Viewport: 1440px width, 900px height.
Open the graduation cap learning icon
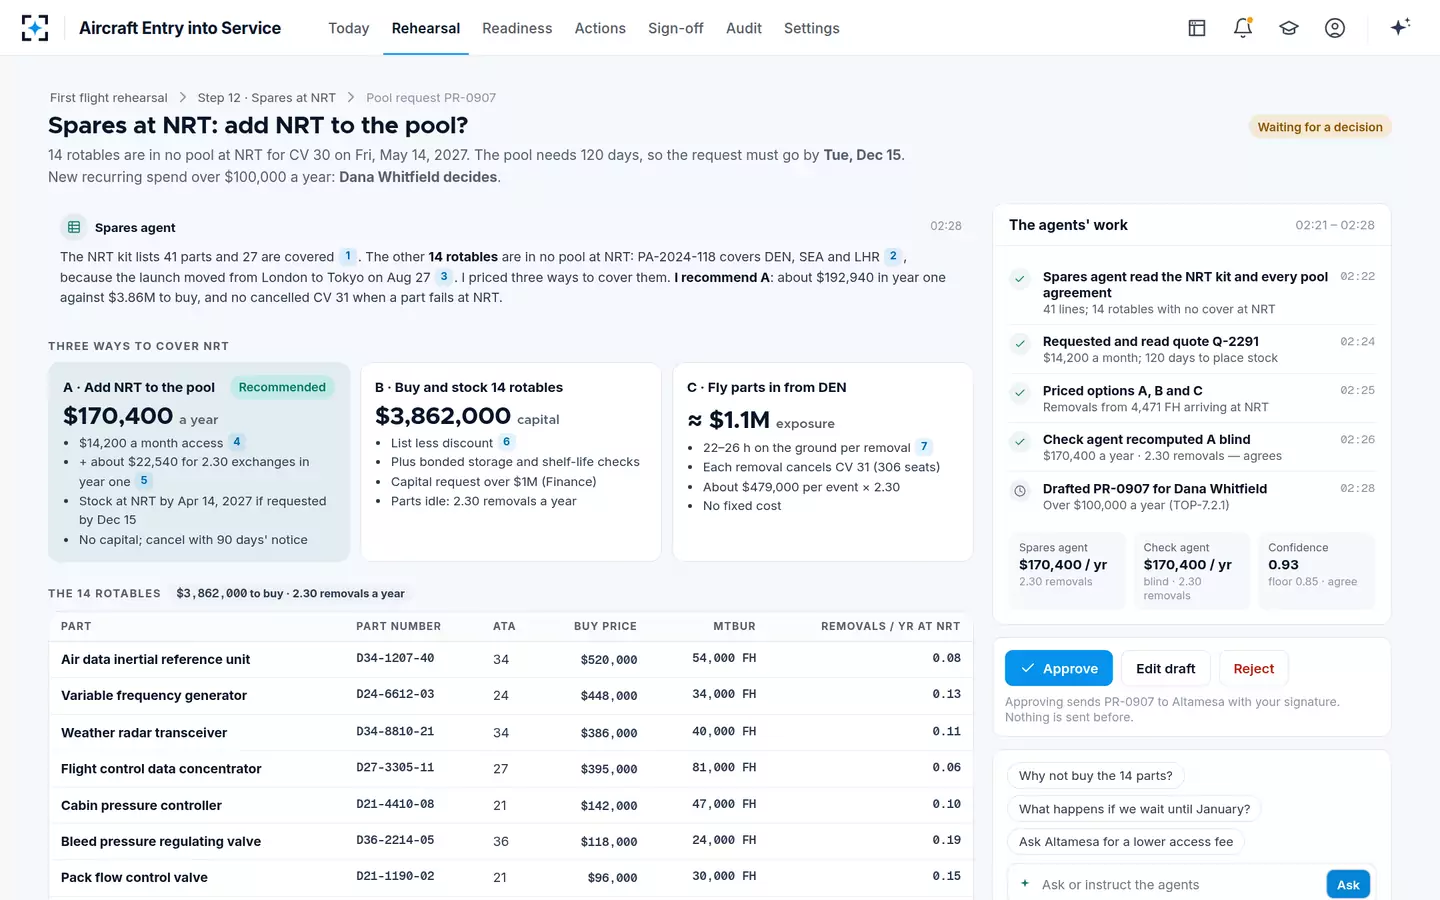(x=1289, y=28)
